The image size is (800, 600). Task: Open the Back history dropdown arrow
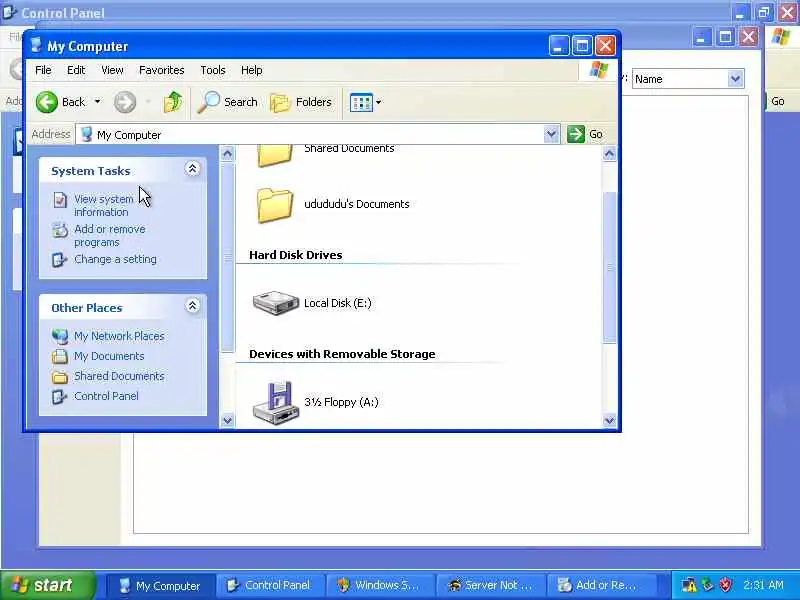pyautogui.click(x=97, y=102)
